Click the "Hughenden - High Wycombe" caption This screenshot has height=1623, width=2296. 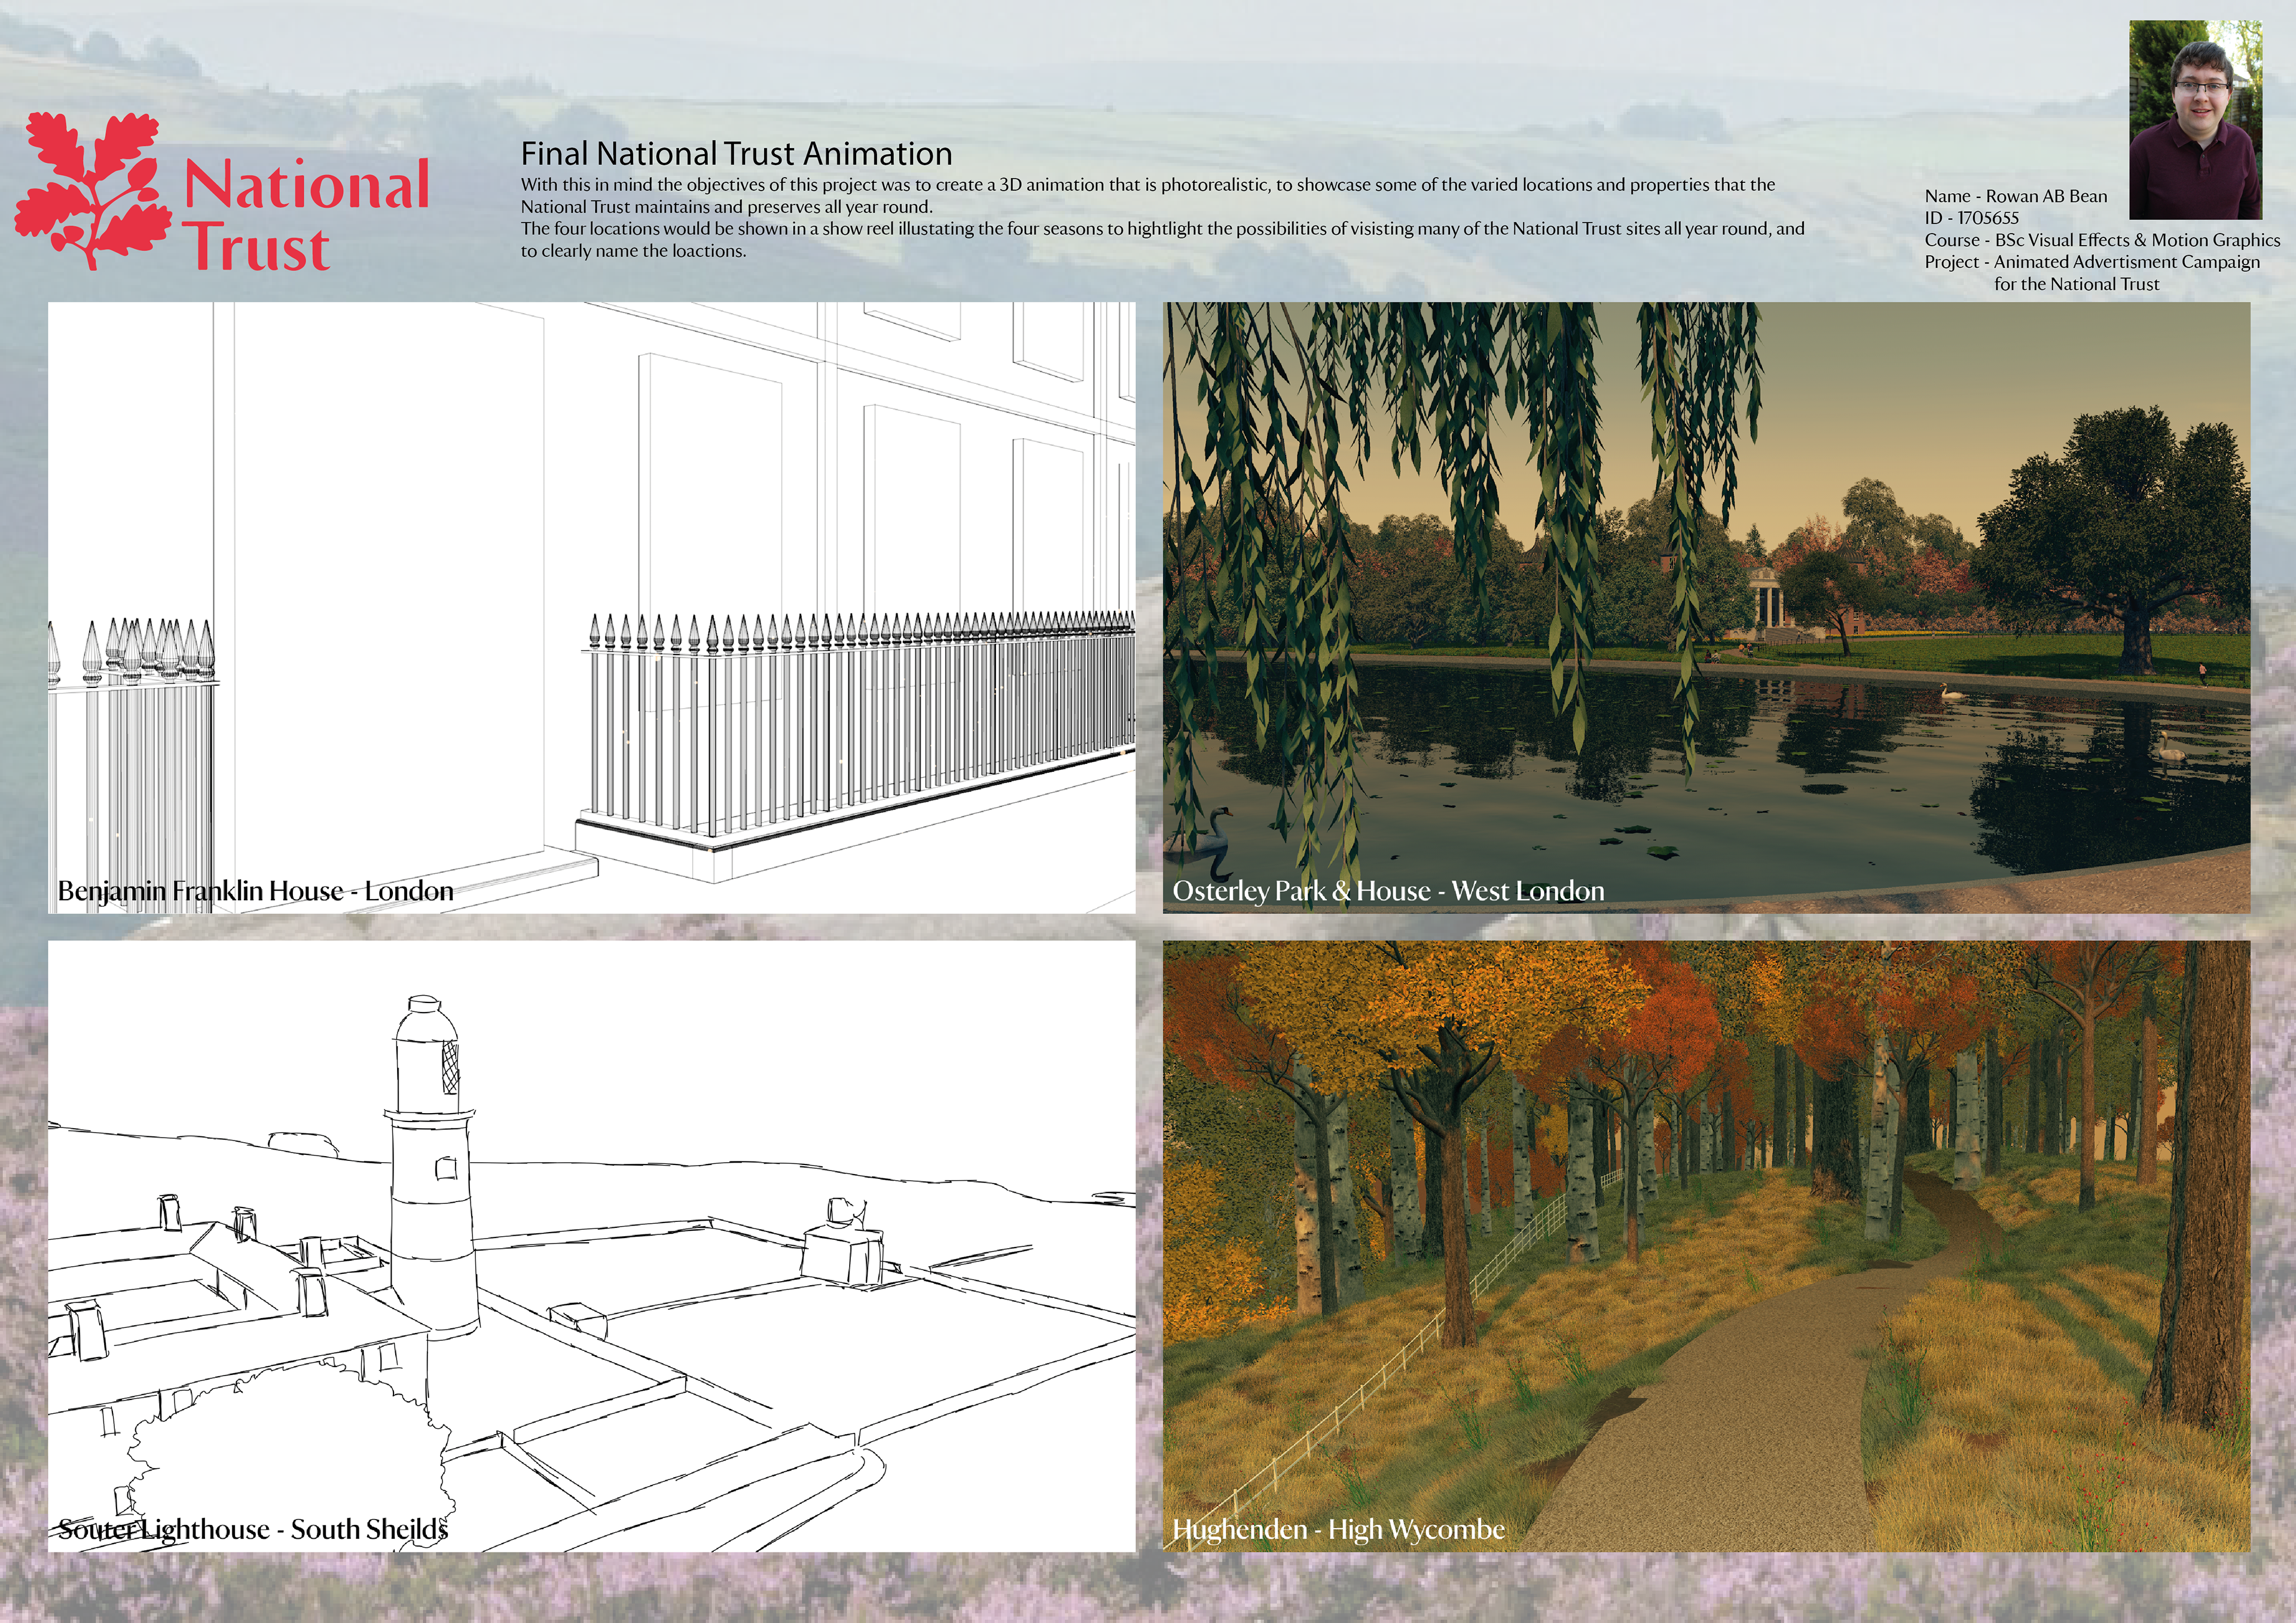1338,1529
